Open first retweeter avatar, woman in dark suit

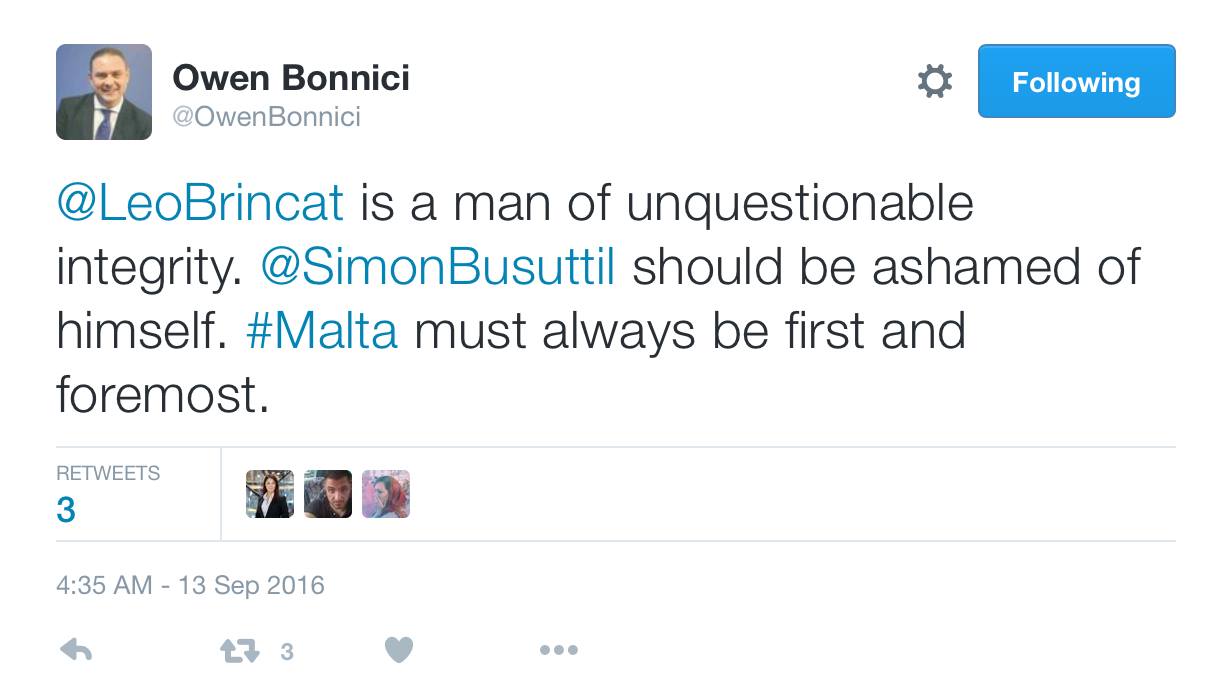coord(270,494)
